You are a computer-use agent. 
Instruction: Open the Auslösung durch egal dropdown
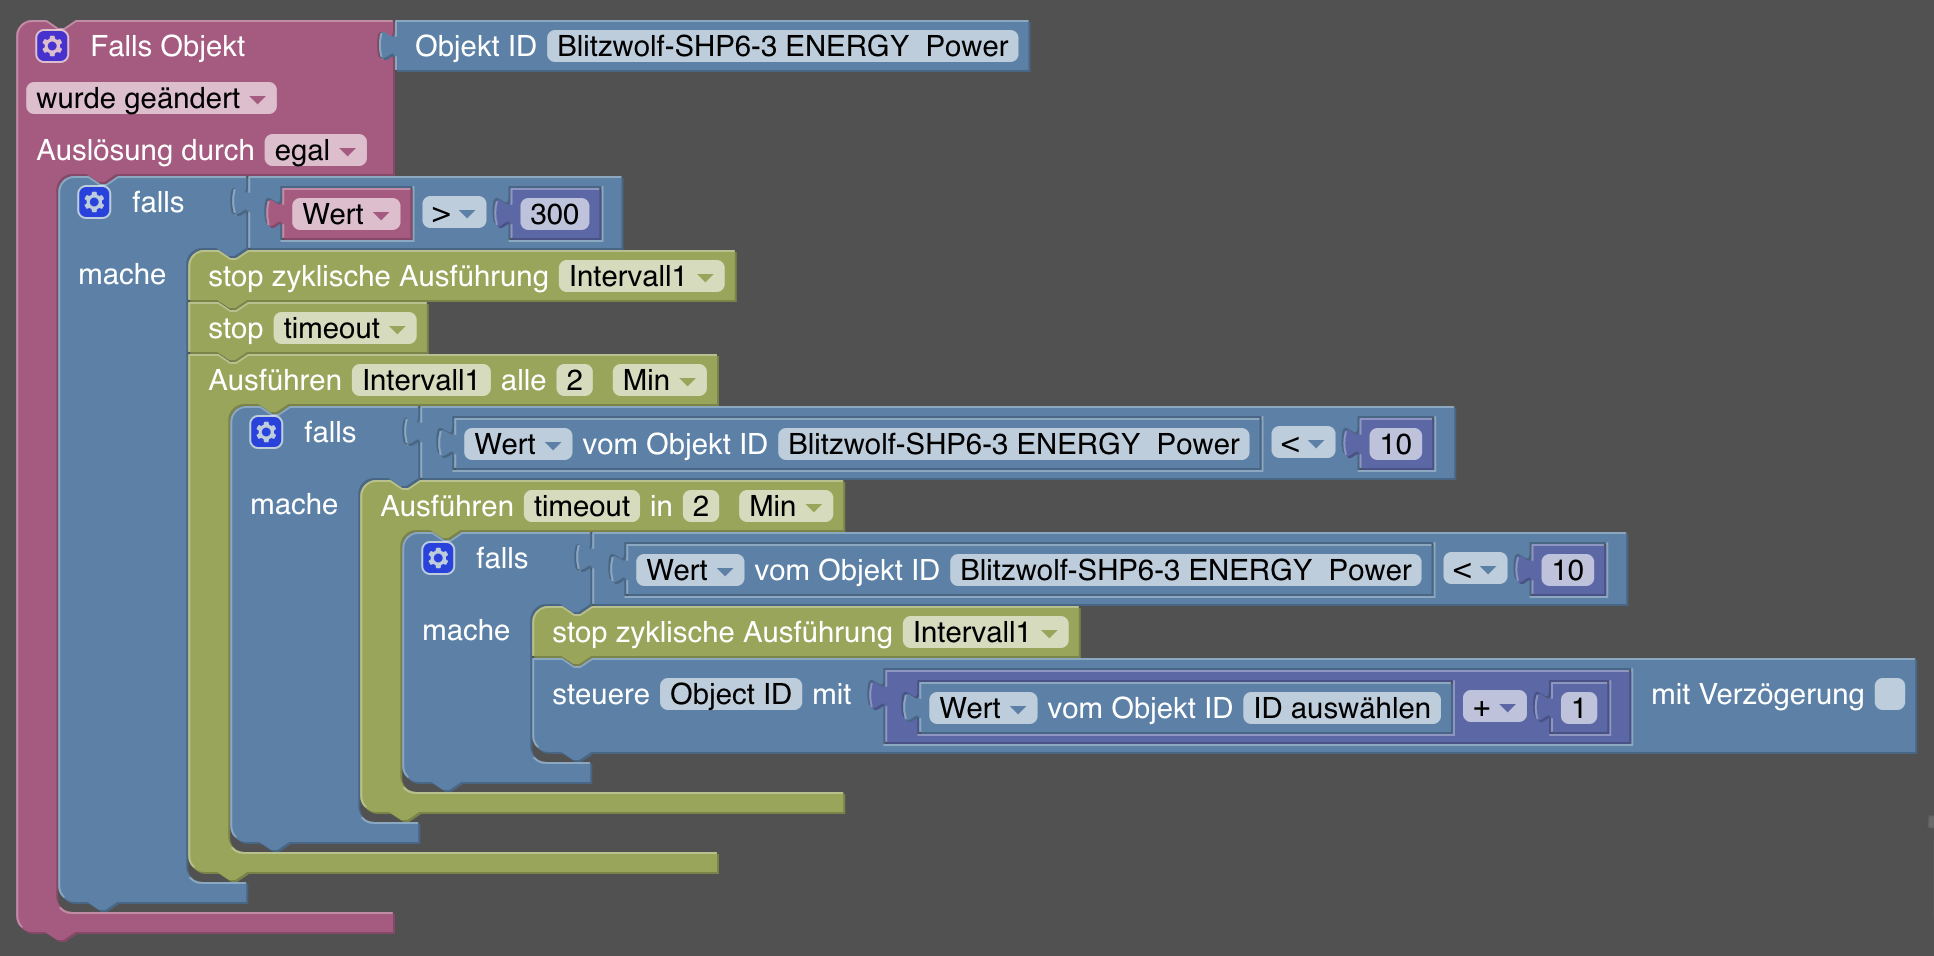[x=316, y=150]
